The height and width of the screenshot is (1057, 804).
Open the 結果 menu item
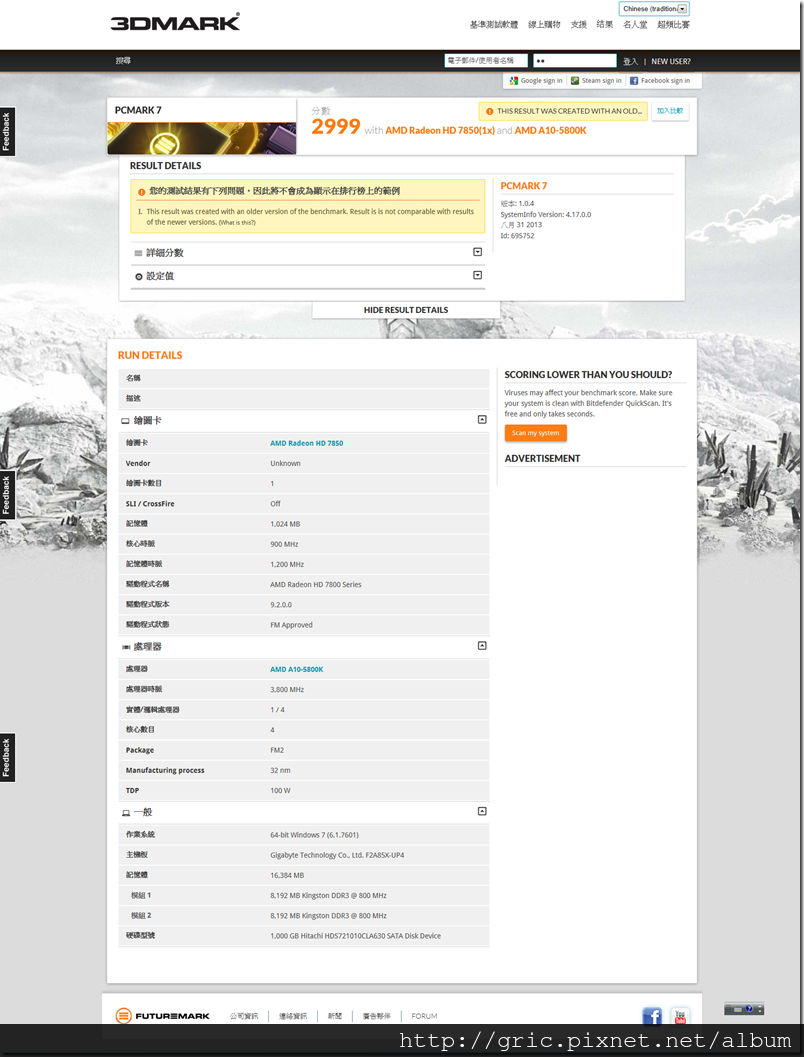[x=605, y=25]
